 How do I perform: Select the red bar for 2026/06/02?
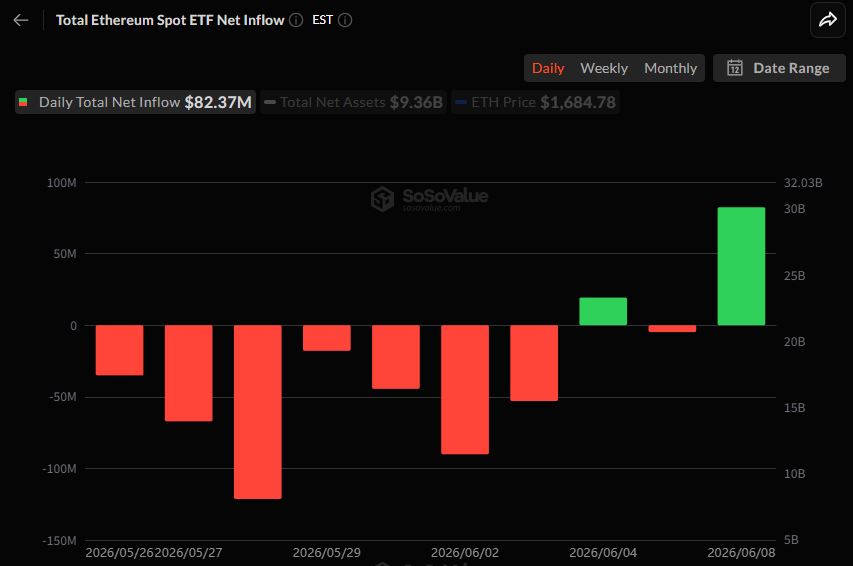click(x=465, y=390)
